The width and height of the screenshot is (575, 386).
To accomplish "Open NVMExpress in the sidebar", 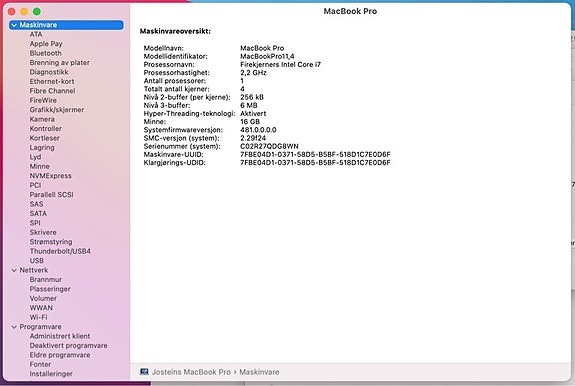I will [x=50, y=176].
